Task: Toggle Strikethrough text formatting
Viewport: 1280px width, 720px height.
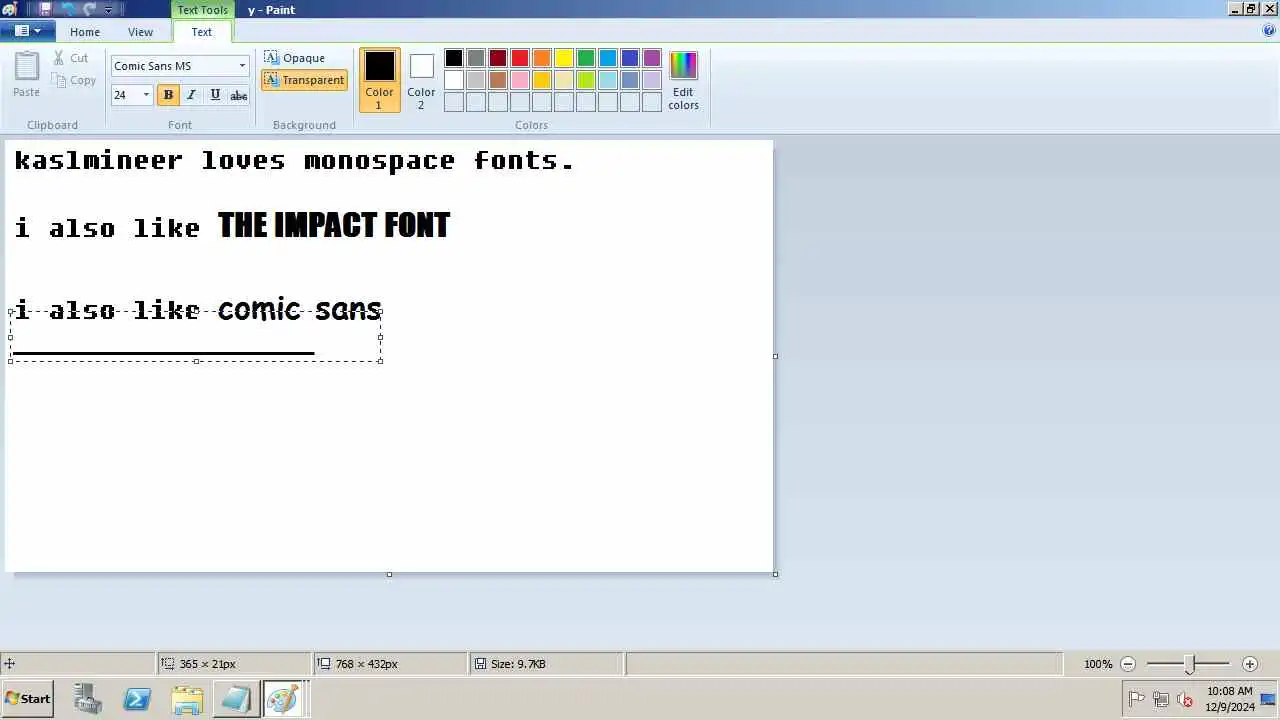Action: point(238,95)
